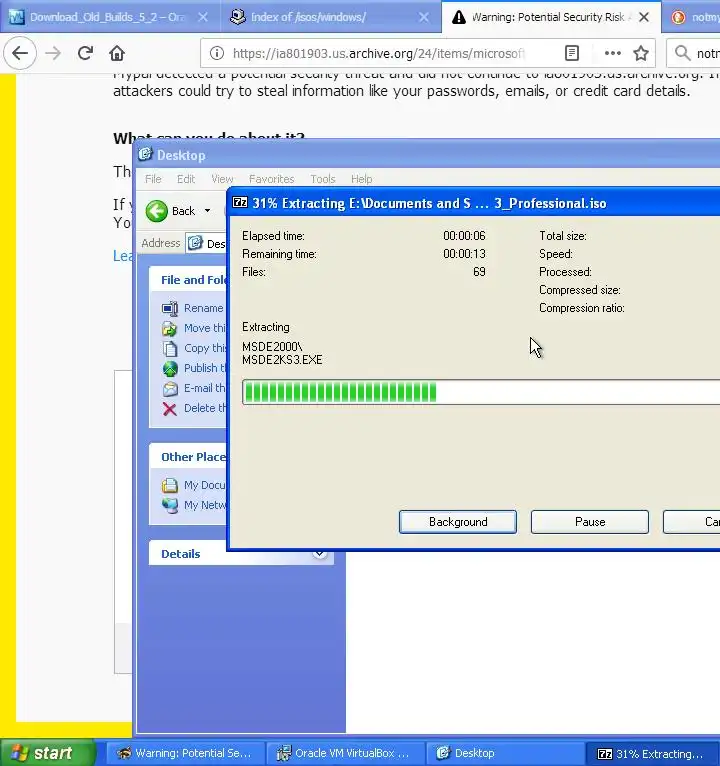This screenshot has width=720, height=766.
Task: Click the Copy this file icon
Action: point(169,348)
